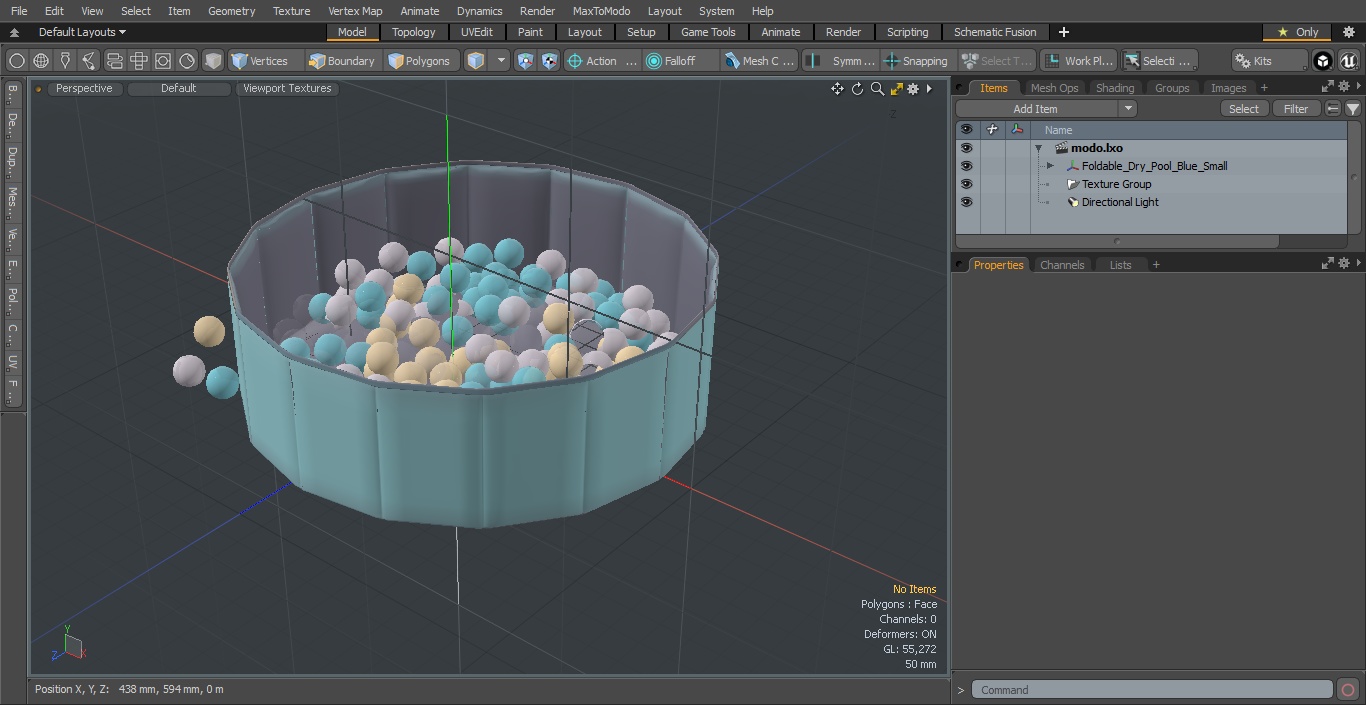Click the unfolded cube cross icon
This screenshot has height=705, width=1366.
pos(139,61)
